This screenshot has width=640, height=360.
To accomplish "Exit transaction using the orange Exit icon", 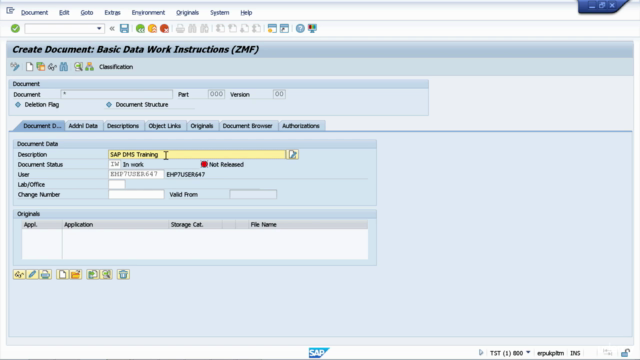I will [153, 29].
